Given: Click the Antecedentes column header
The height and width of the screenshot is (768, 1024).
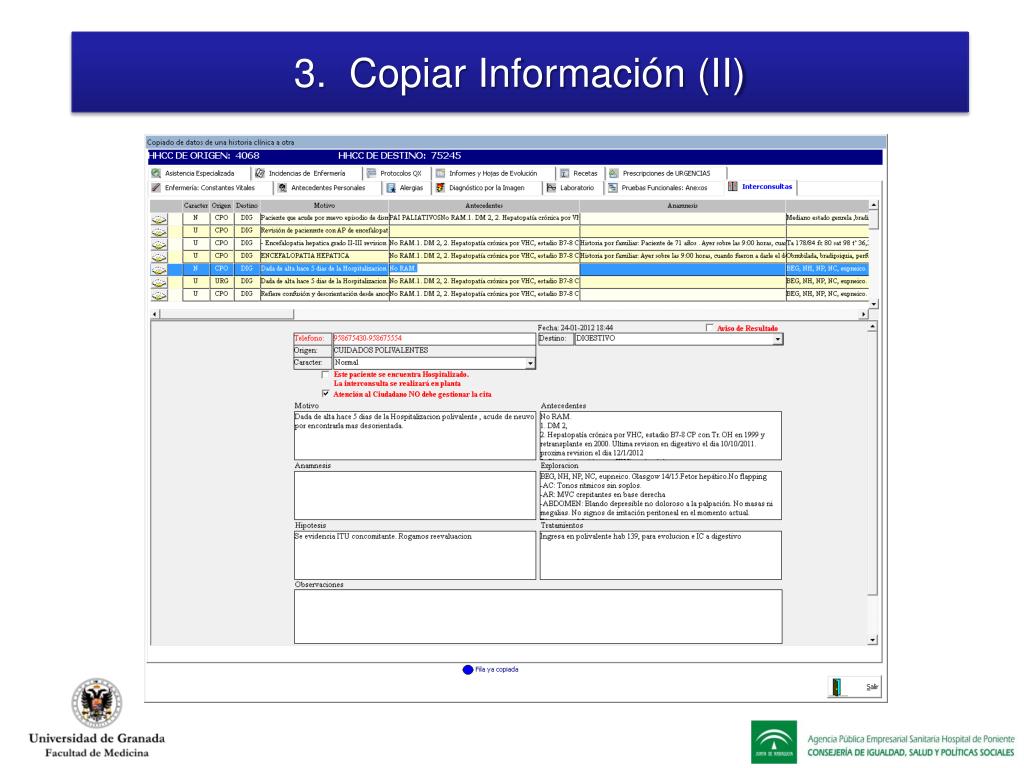Looking at the screenshot, I should click(484, 206).
